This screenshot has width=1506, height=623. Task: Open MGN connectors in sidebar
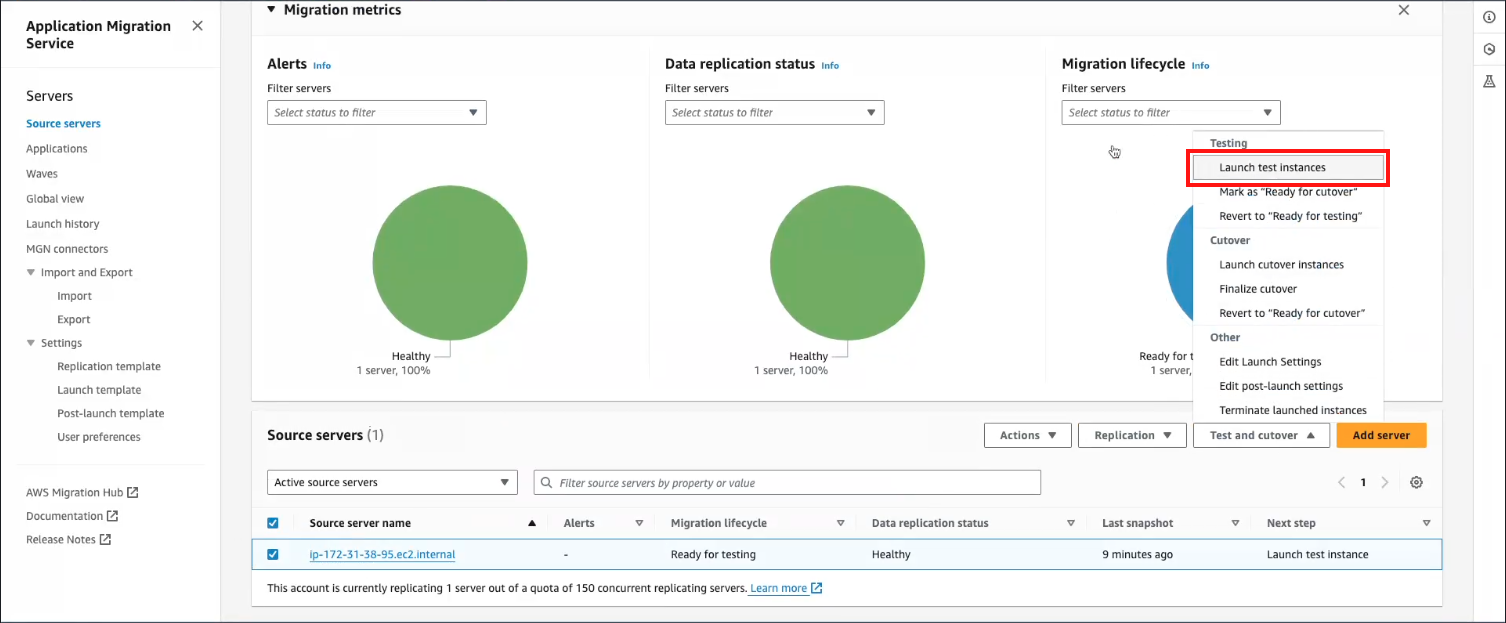click(67, 249)
